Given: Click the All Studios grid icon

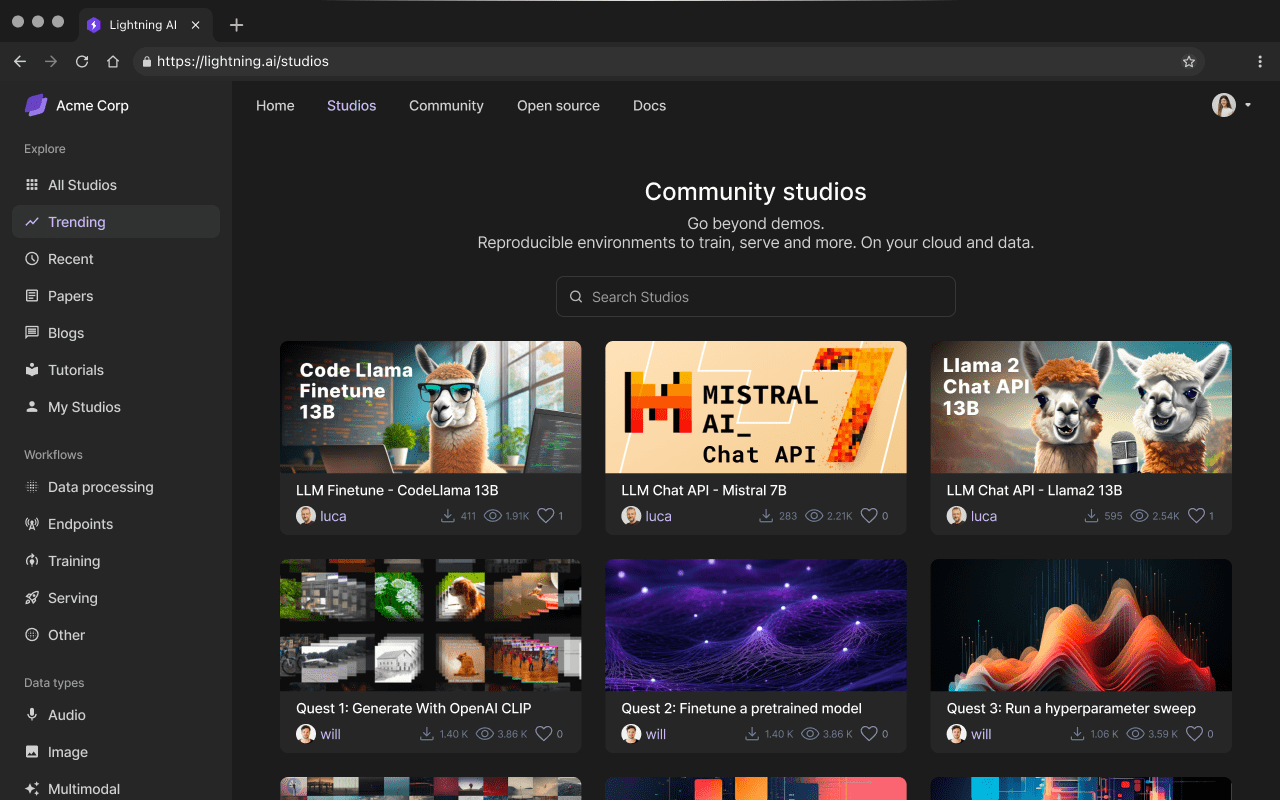Looking at the screenshot, I should pos(32,185).
